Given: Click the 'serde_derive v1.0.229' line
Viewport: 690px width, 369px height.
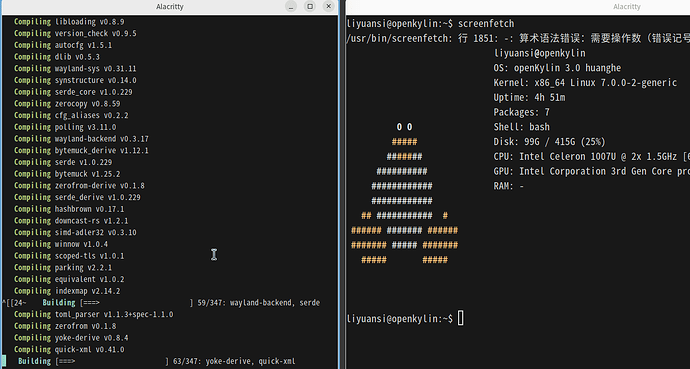Looking at the screenshot, I should pos(77,197).
